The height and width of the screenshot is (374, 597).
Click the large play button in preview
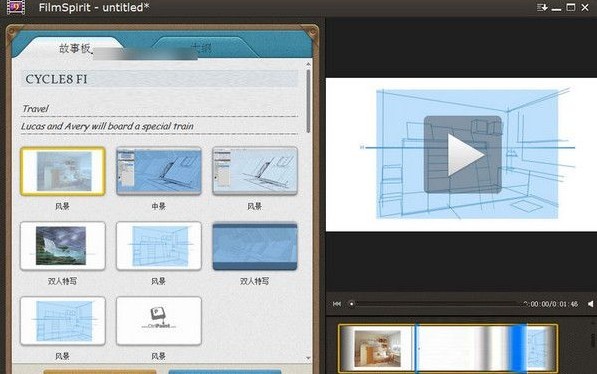[463, 155]
